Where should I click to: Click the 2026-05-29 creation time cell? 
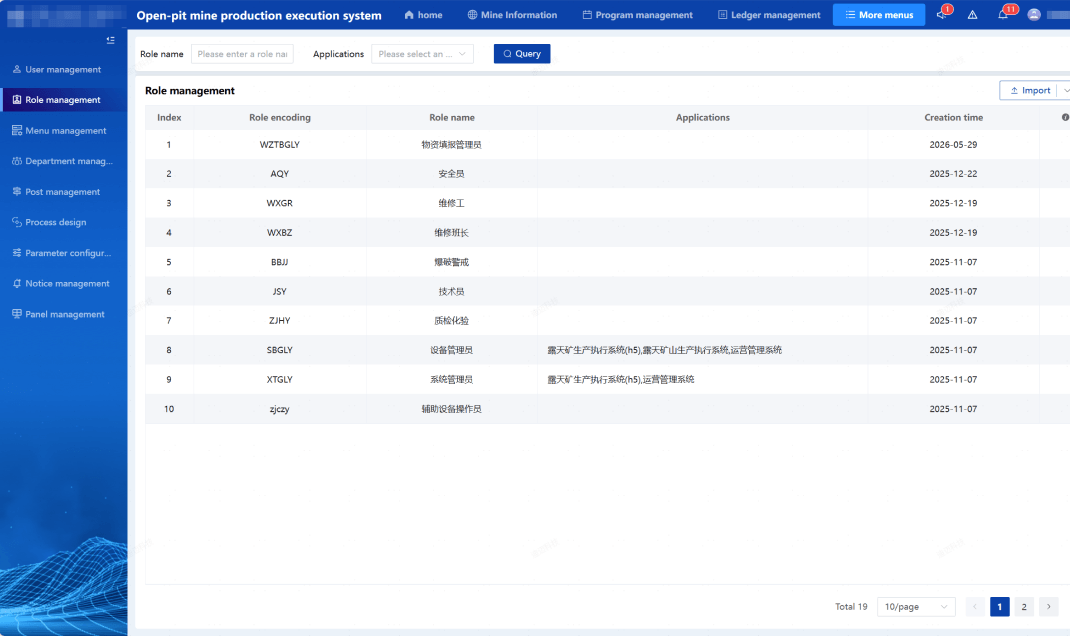point(953,145)
